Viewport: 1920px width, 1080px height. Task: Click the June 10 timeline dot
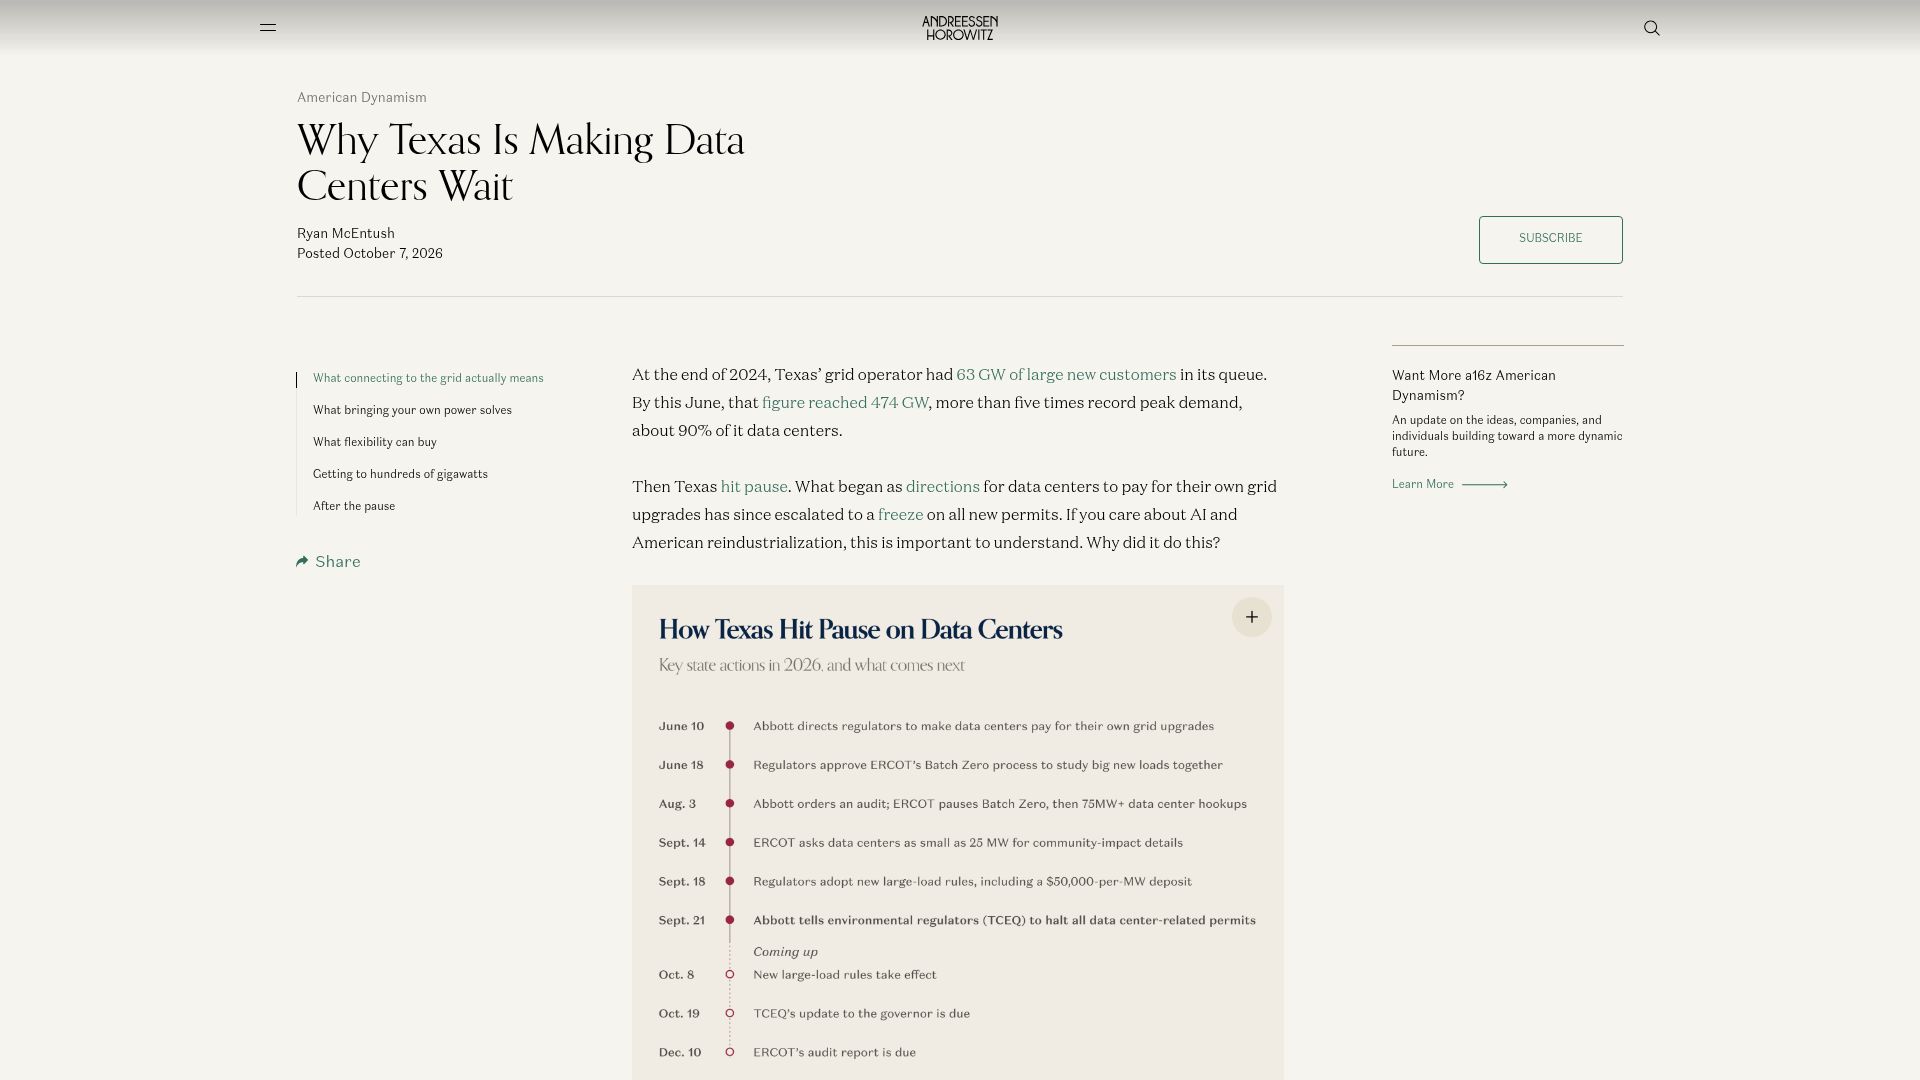(x=730, y=726)
